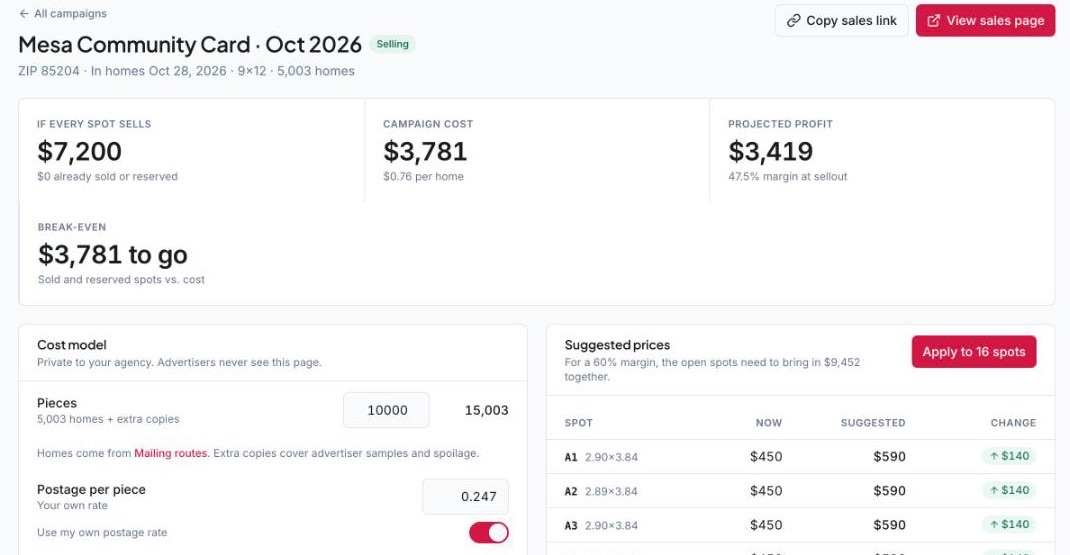The image size is (1070, 555).
Task: Click the $140 change badge for spot A1
Action: point(1009,456)
